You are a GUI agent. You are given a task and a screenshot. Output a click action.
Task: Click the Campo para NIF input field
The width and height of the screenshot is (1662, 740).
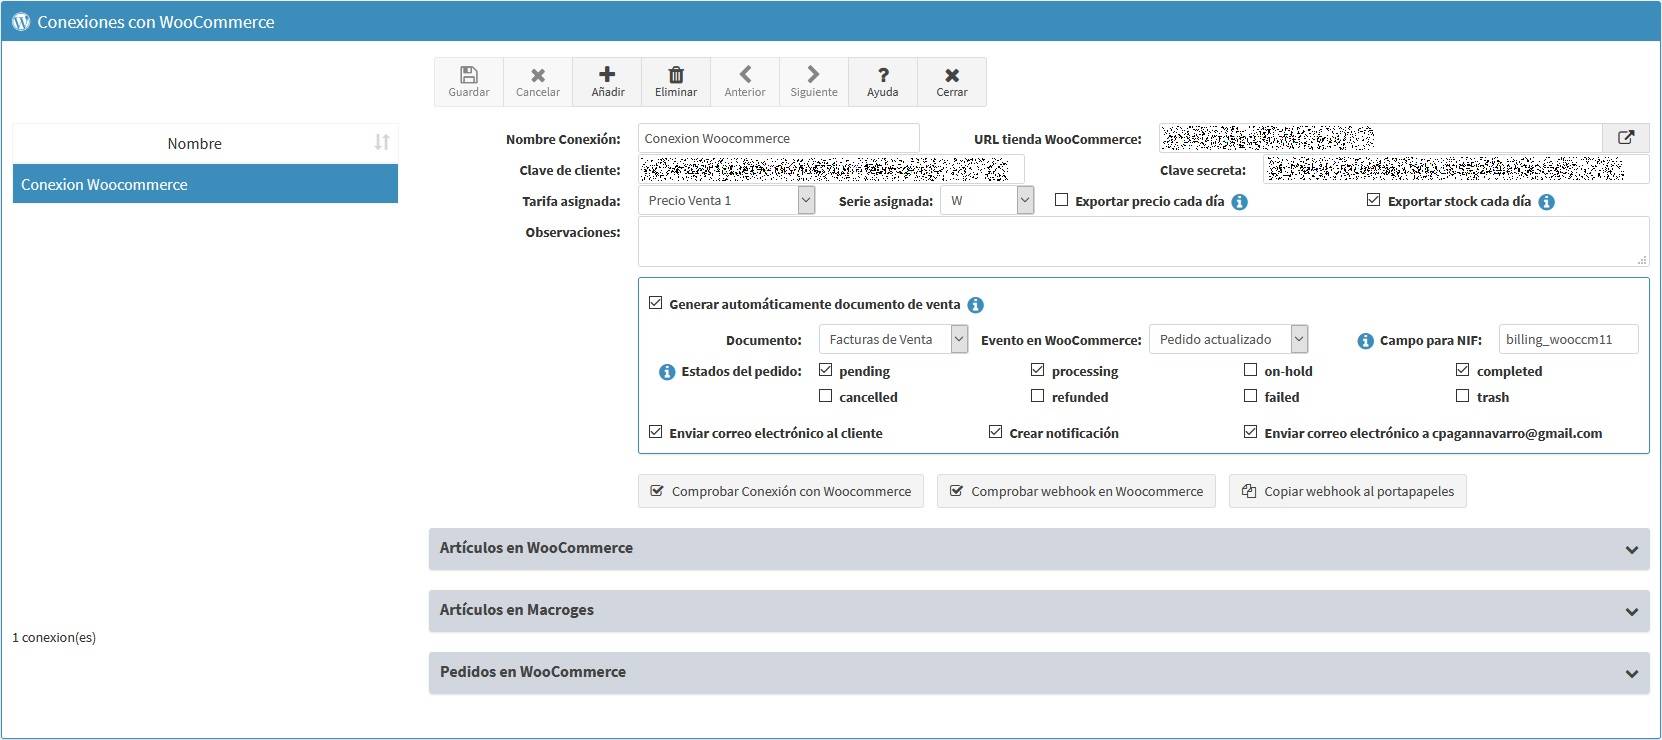tap(1569, 340)
